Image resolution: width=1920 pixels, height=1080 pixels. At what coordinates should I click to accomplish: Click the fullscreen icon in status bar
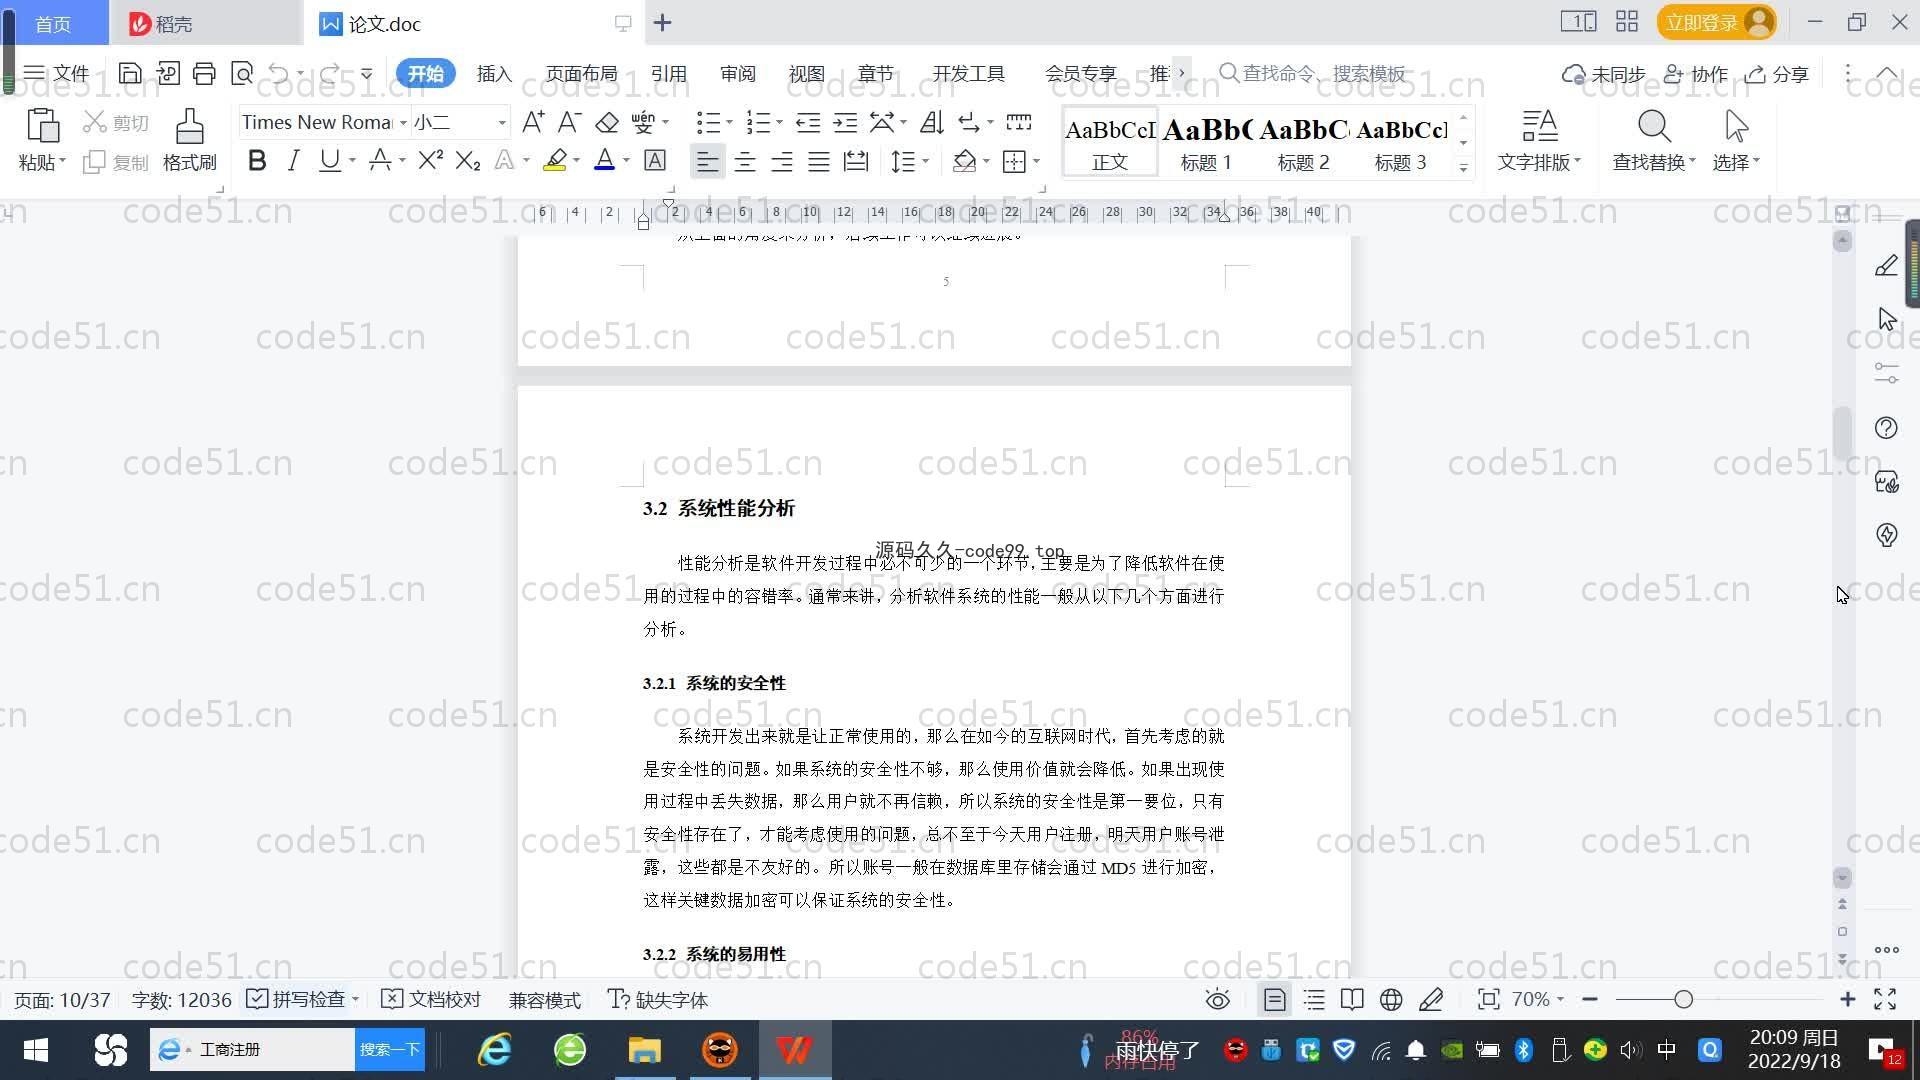(x=1885, y=999)
